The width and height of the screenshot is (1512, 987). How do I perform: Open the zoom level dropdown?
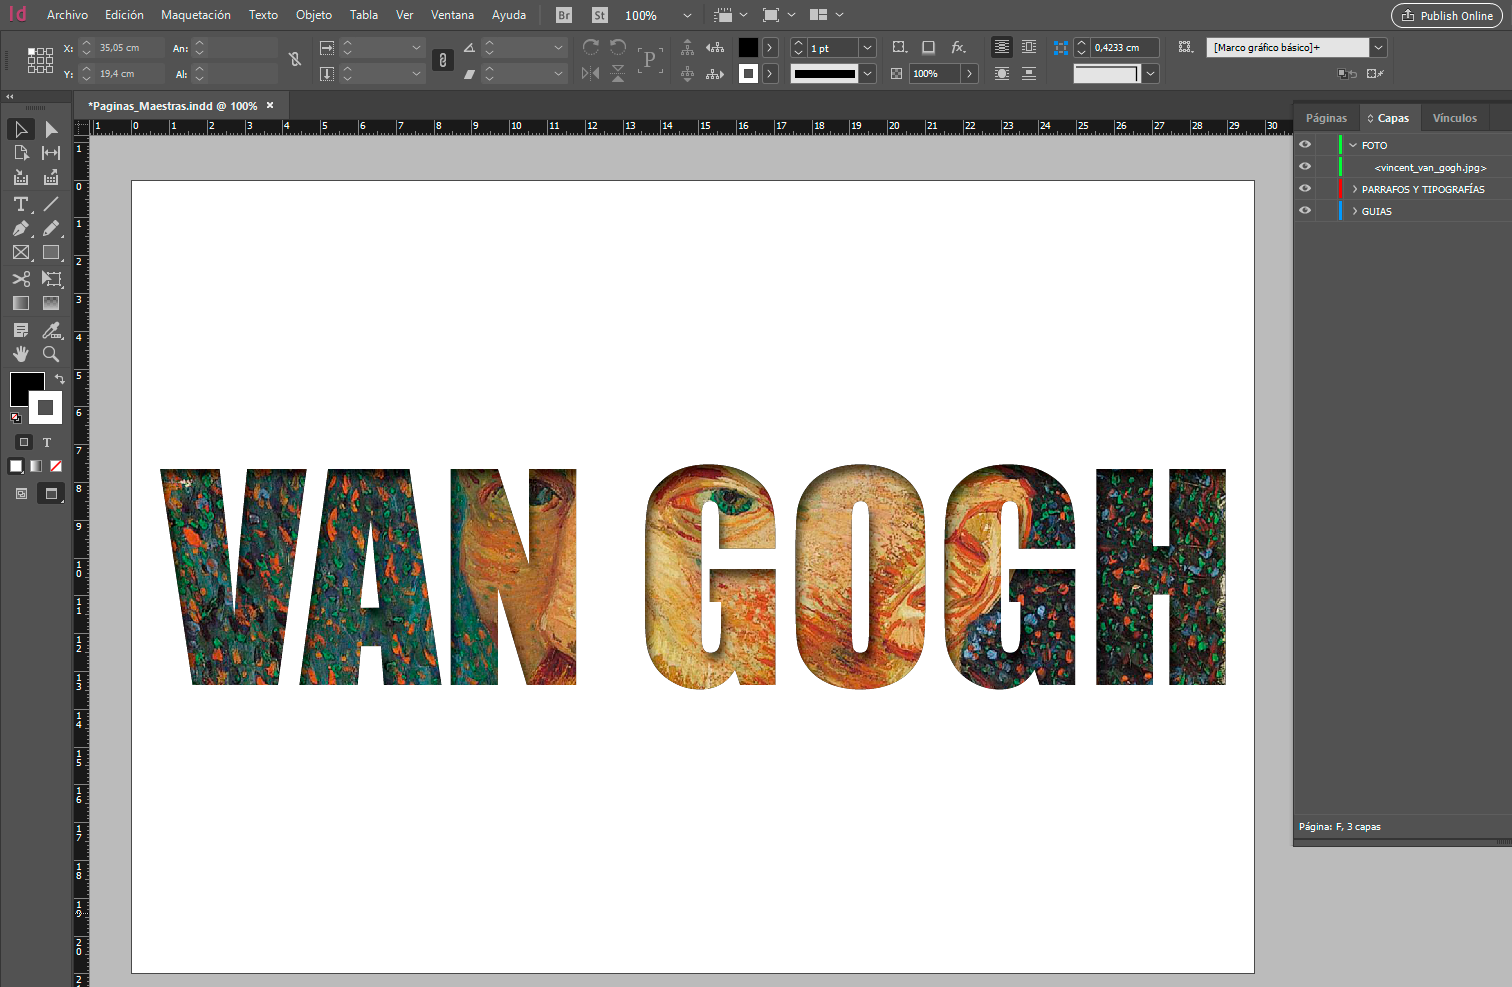point(687,15)
